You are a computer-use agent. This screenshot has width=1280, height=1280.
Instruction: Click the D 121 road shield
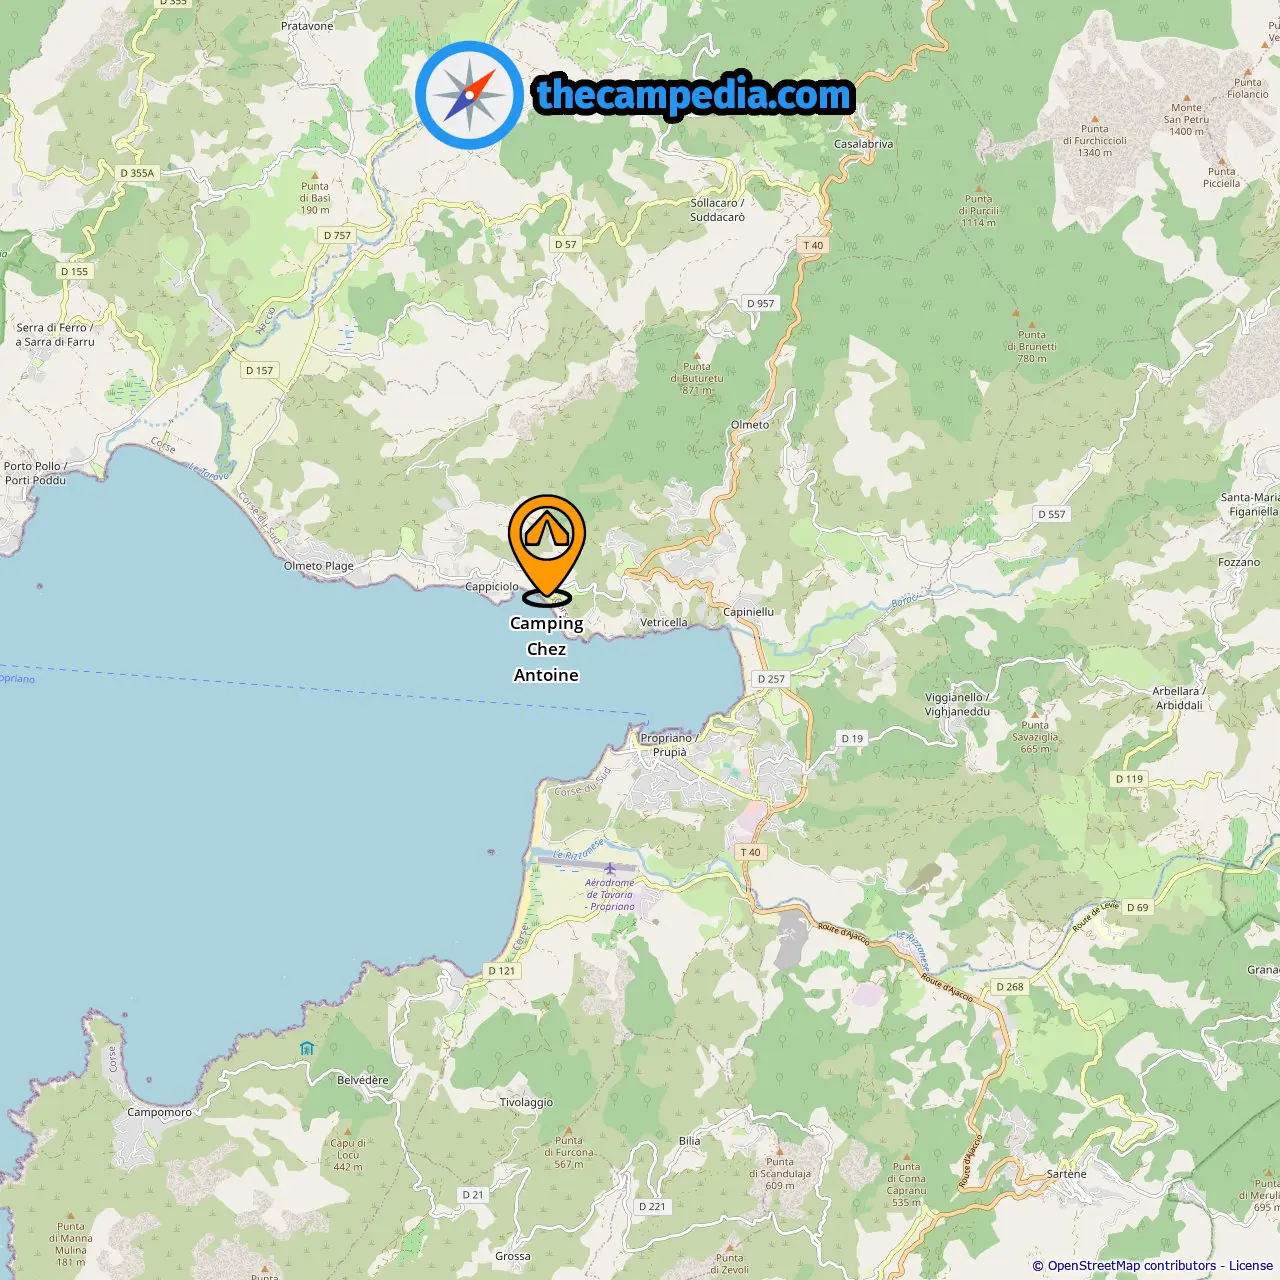click(502, 971)
